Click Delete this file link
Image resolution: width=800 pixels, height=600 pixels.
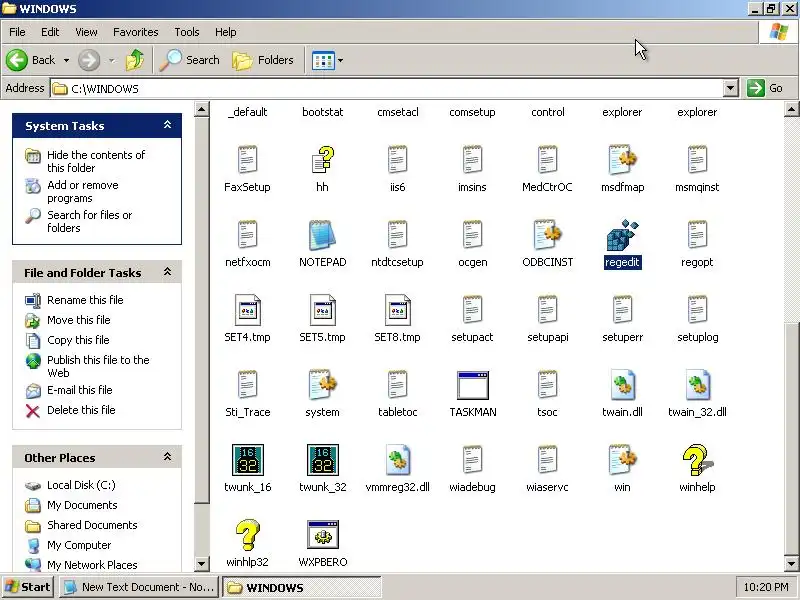coord(81,410)
